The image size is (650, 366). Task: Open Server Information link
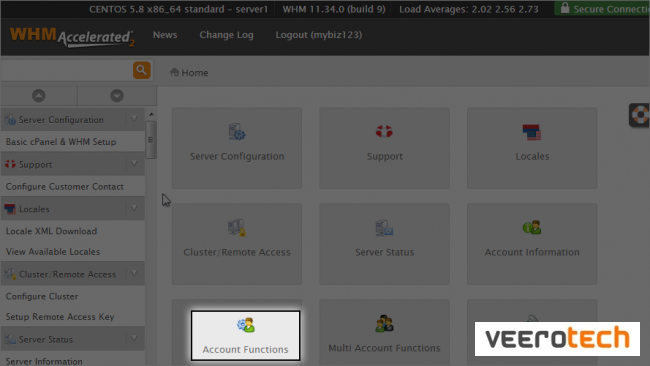pyautogui.click(x=44, y=361)
